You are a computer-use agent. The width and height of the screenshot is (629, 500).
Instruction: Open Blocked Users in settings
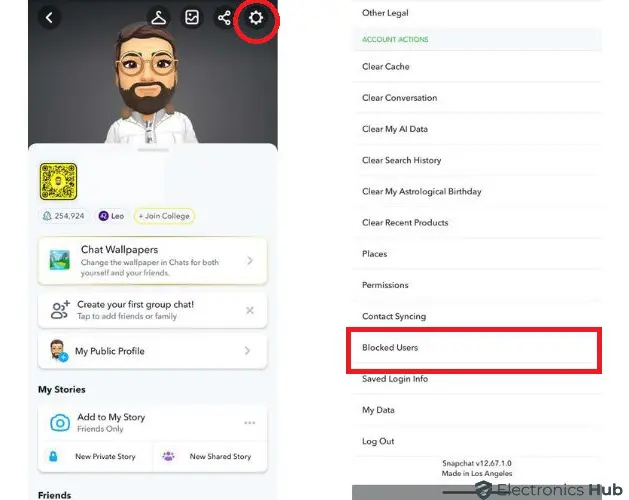[x=476, y=348]
